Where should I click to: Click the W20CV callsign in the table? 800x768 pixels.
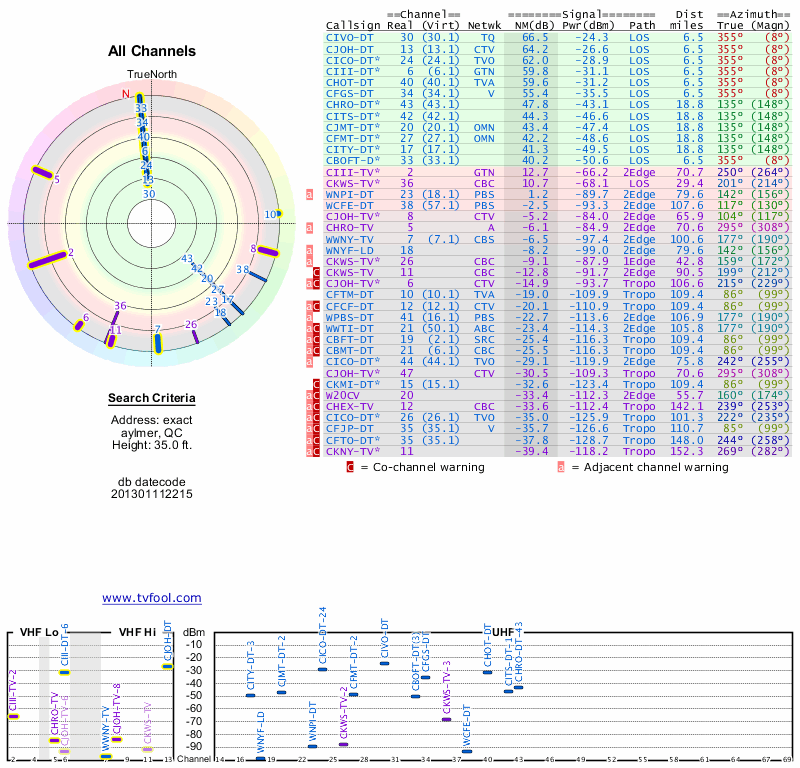coord(344,395)
